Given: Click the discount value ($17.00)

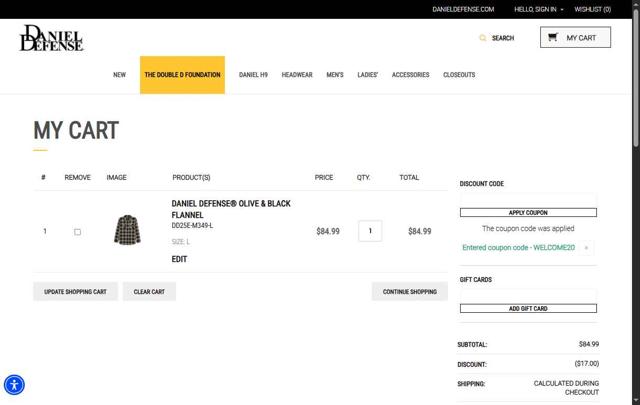Looking at the screenshot, I should tap(587, 363).
